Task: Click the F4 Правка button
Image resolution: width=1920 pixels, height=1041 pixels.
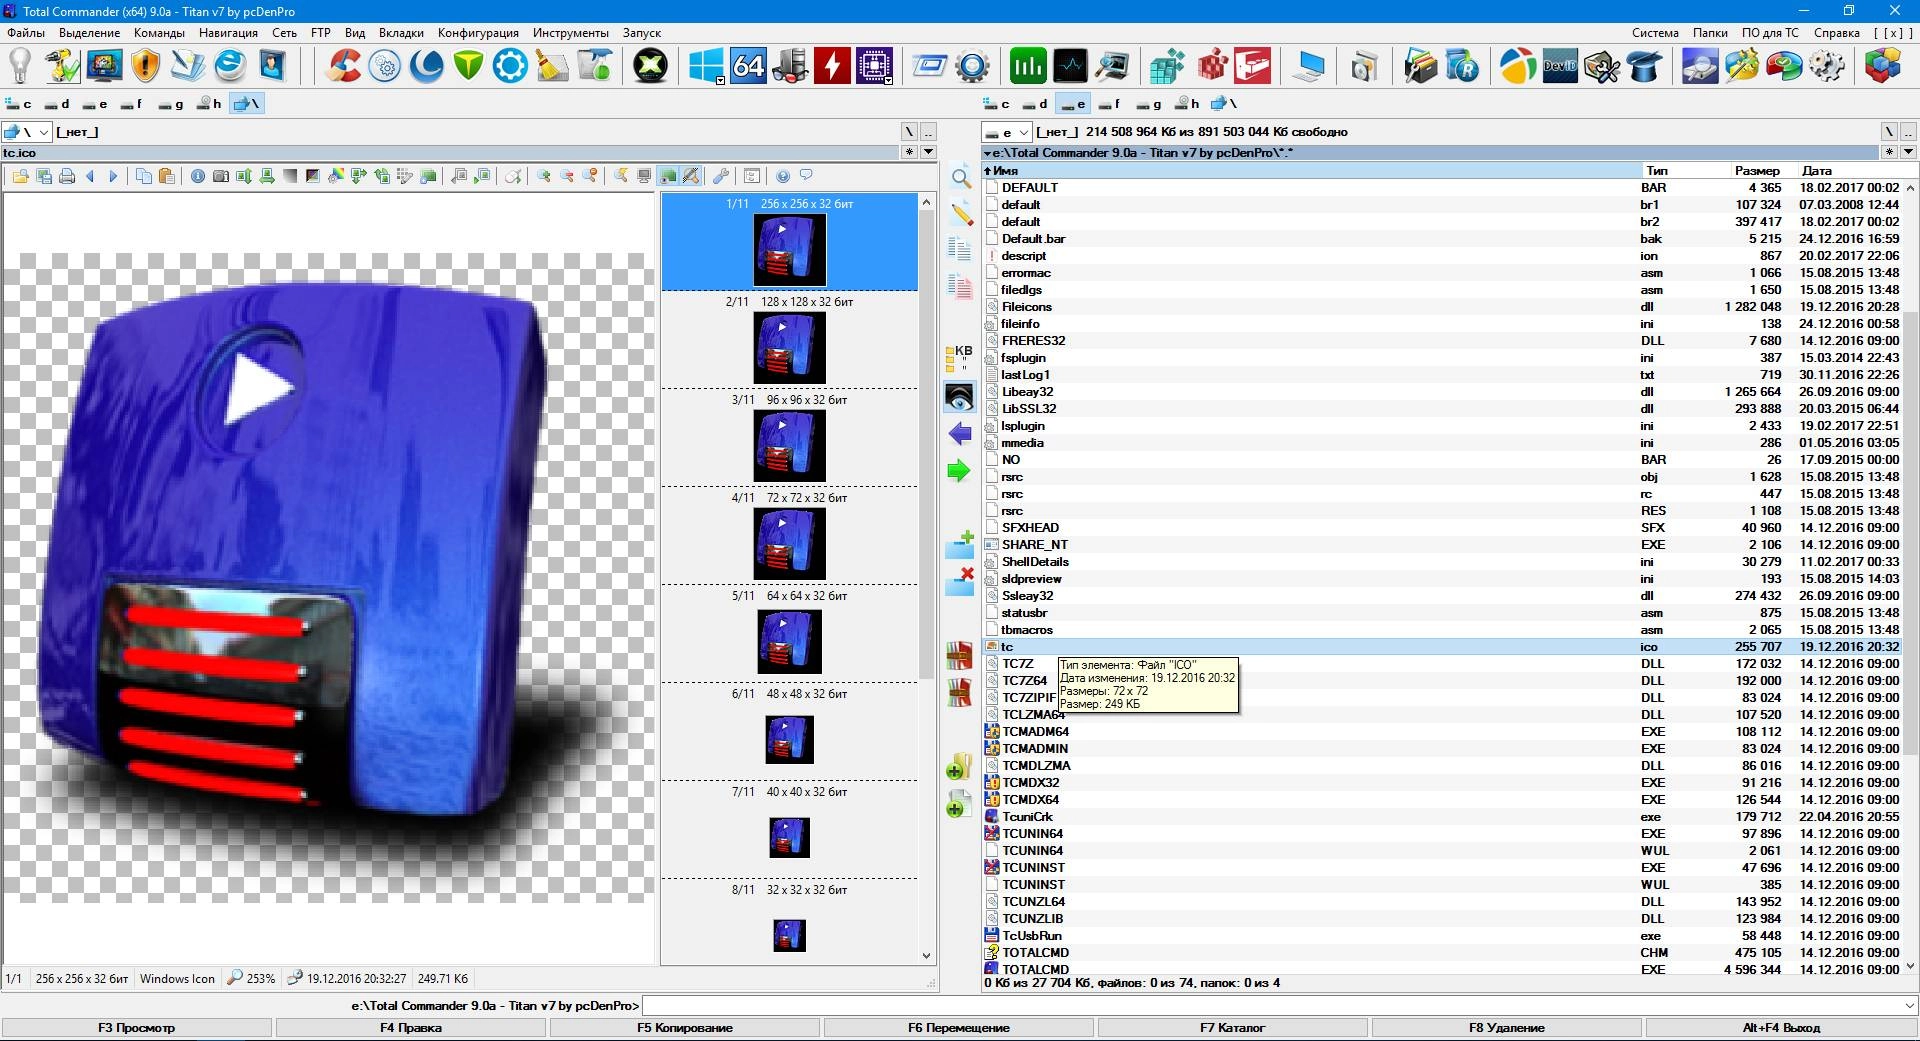Action: click(411, 1028)
